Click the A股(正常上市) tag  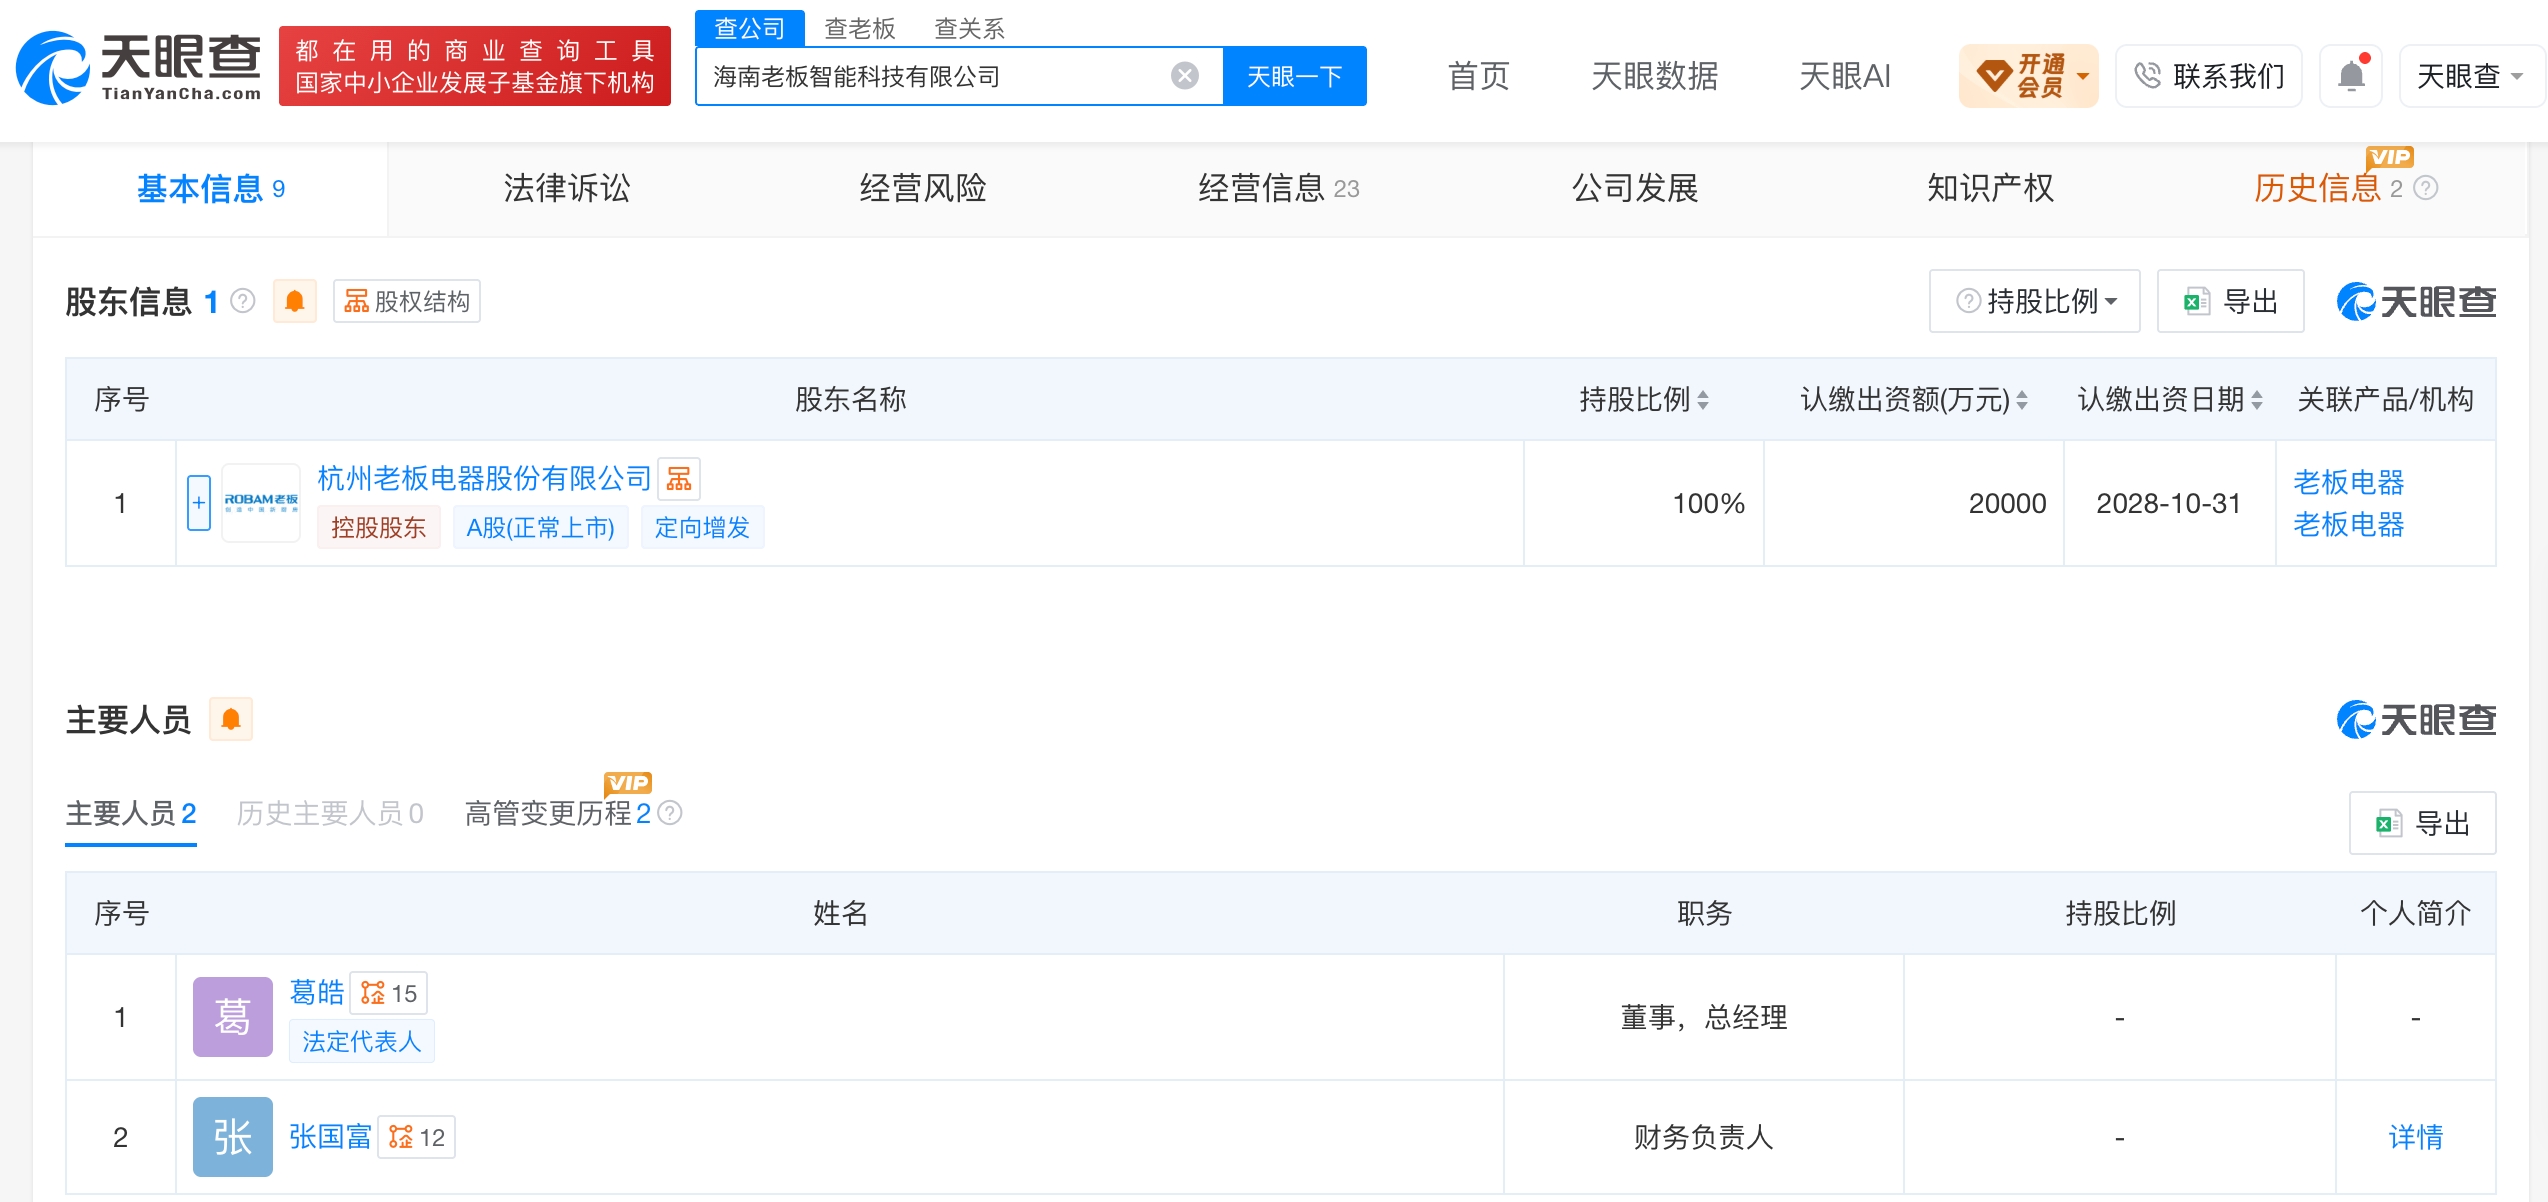click(541, 527)
